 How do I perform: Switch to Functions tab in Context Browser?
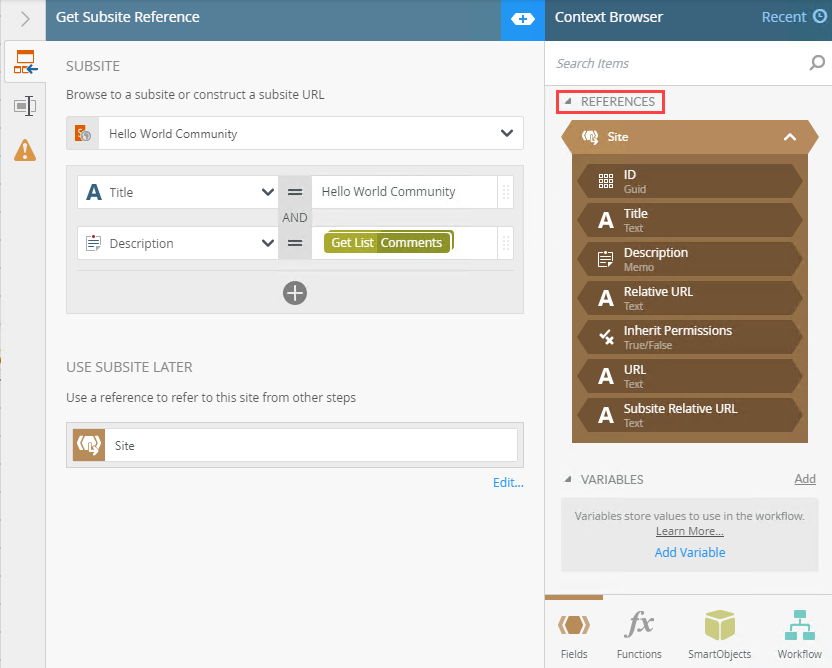pyautogui.click(x=639, y=634)
